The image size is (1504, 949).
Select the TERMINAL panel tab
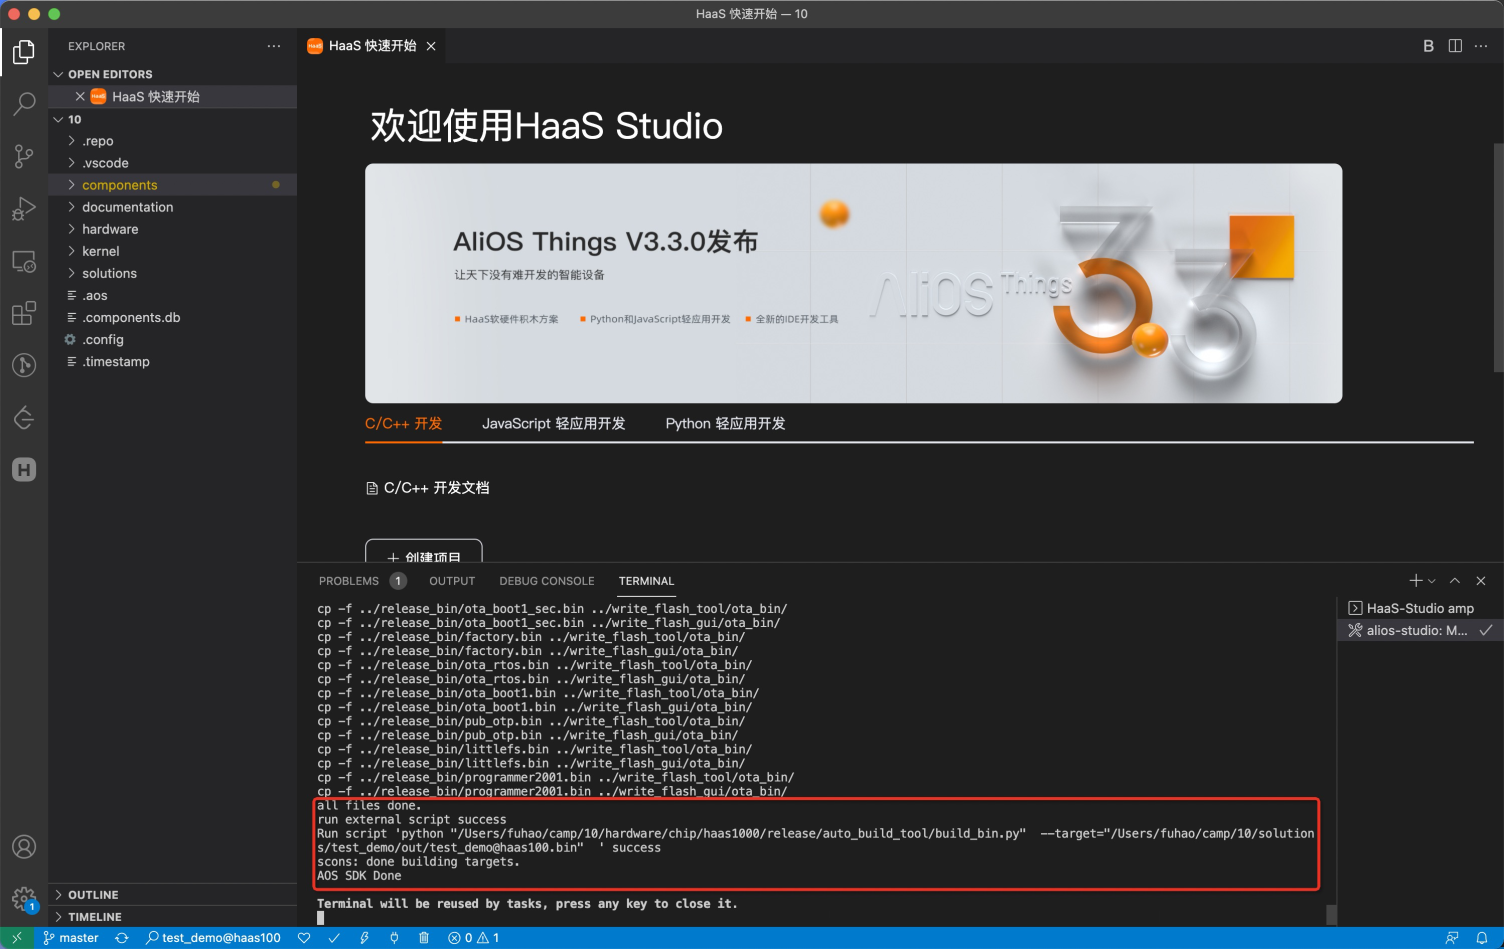[646, 581]
